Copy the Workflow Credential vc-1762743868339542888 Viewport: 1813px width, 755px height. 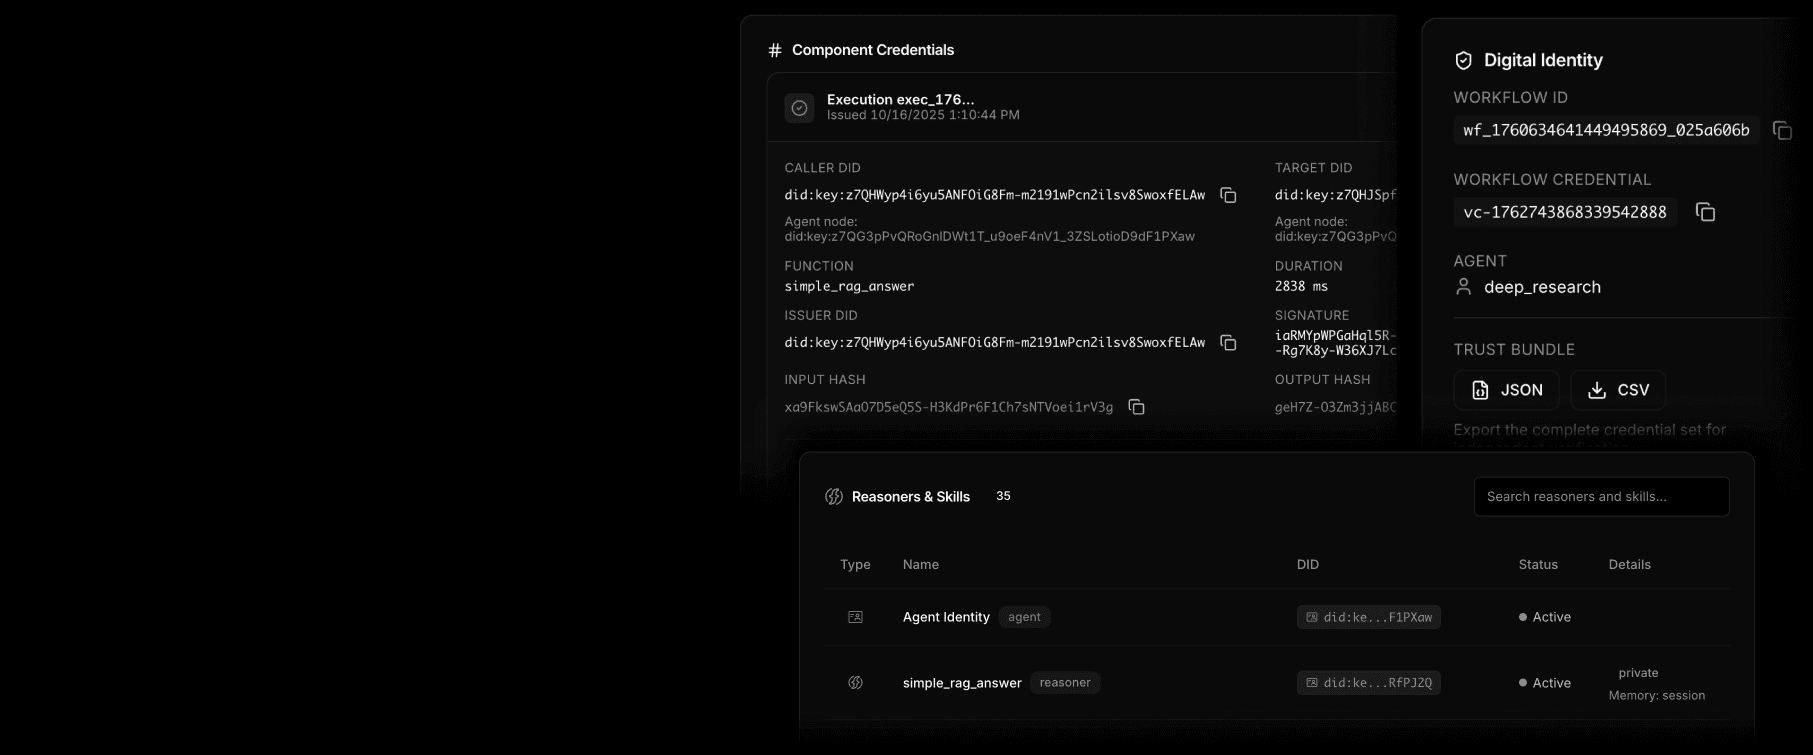pyautogui.click(x=1705, y=212)
